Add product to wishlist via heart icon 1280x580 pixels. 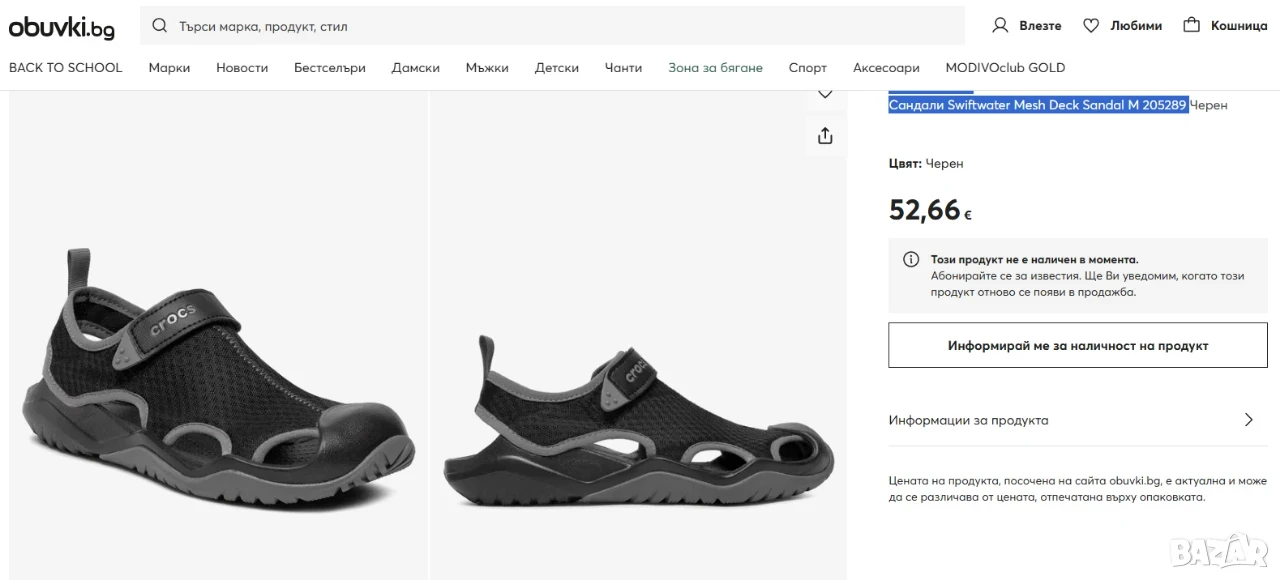click(825, 94)
